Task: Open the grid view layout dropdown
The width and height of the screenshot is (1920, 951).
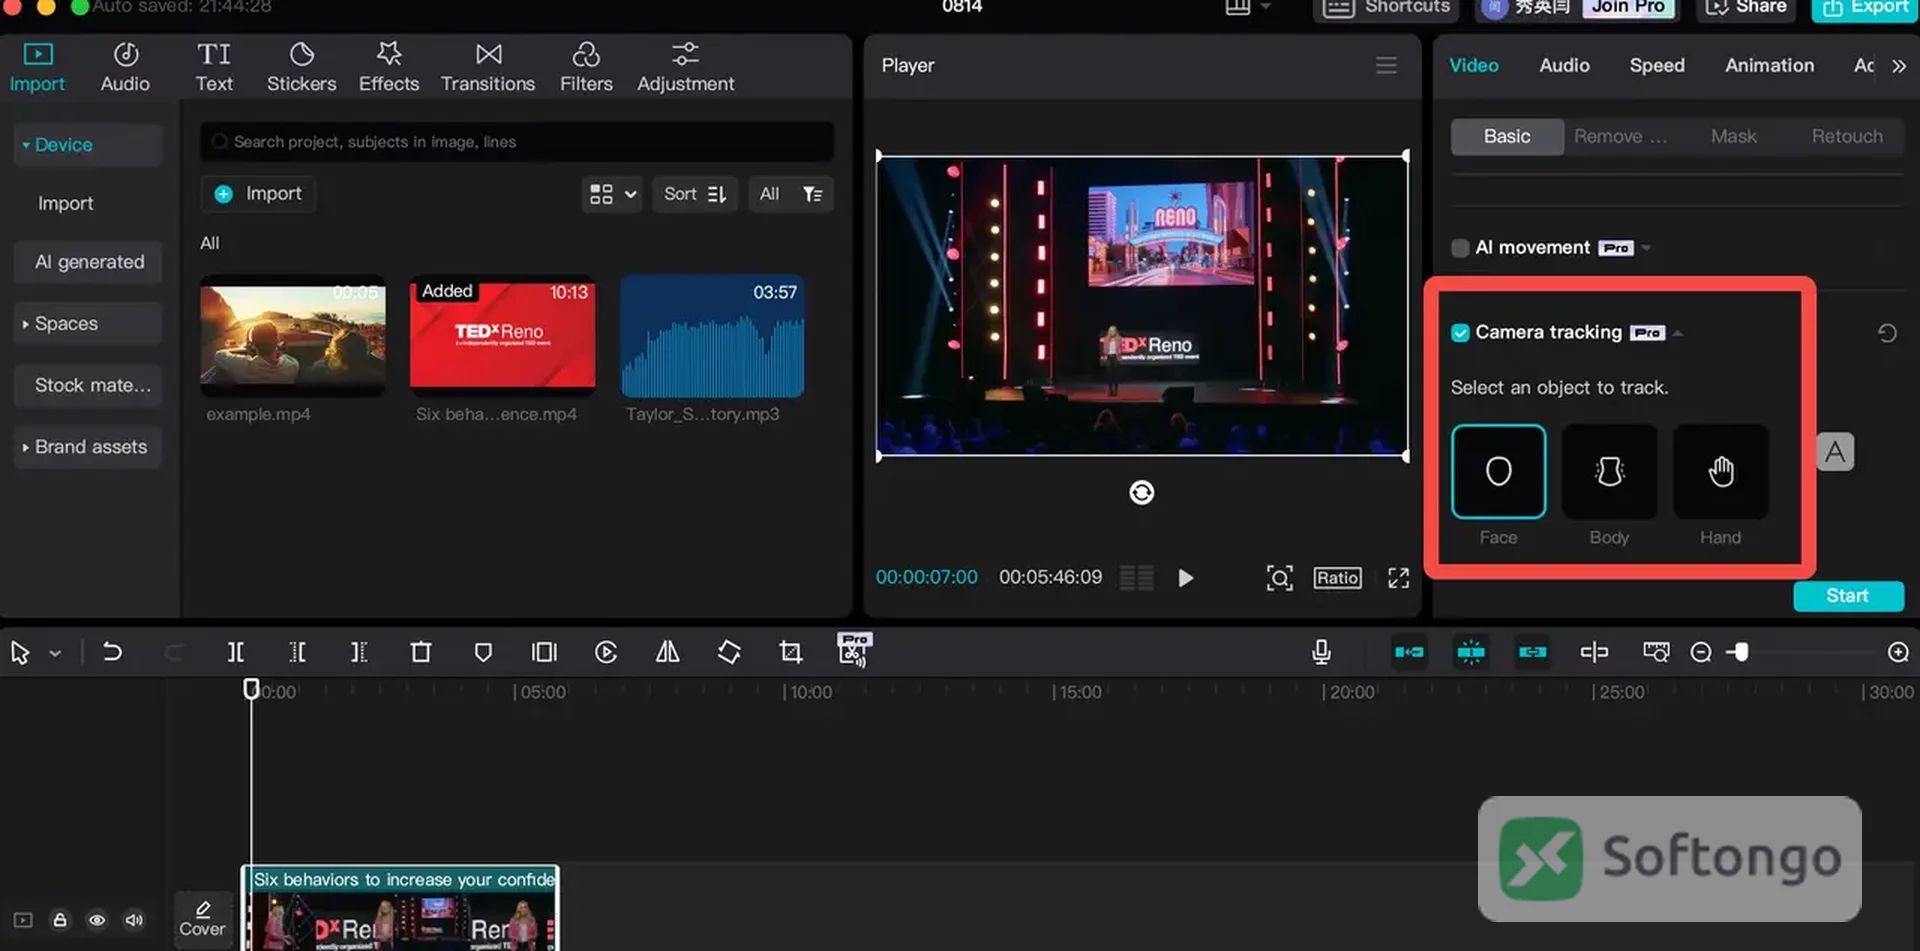Action: [x=612, y=194]
